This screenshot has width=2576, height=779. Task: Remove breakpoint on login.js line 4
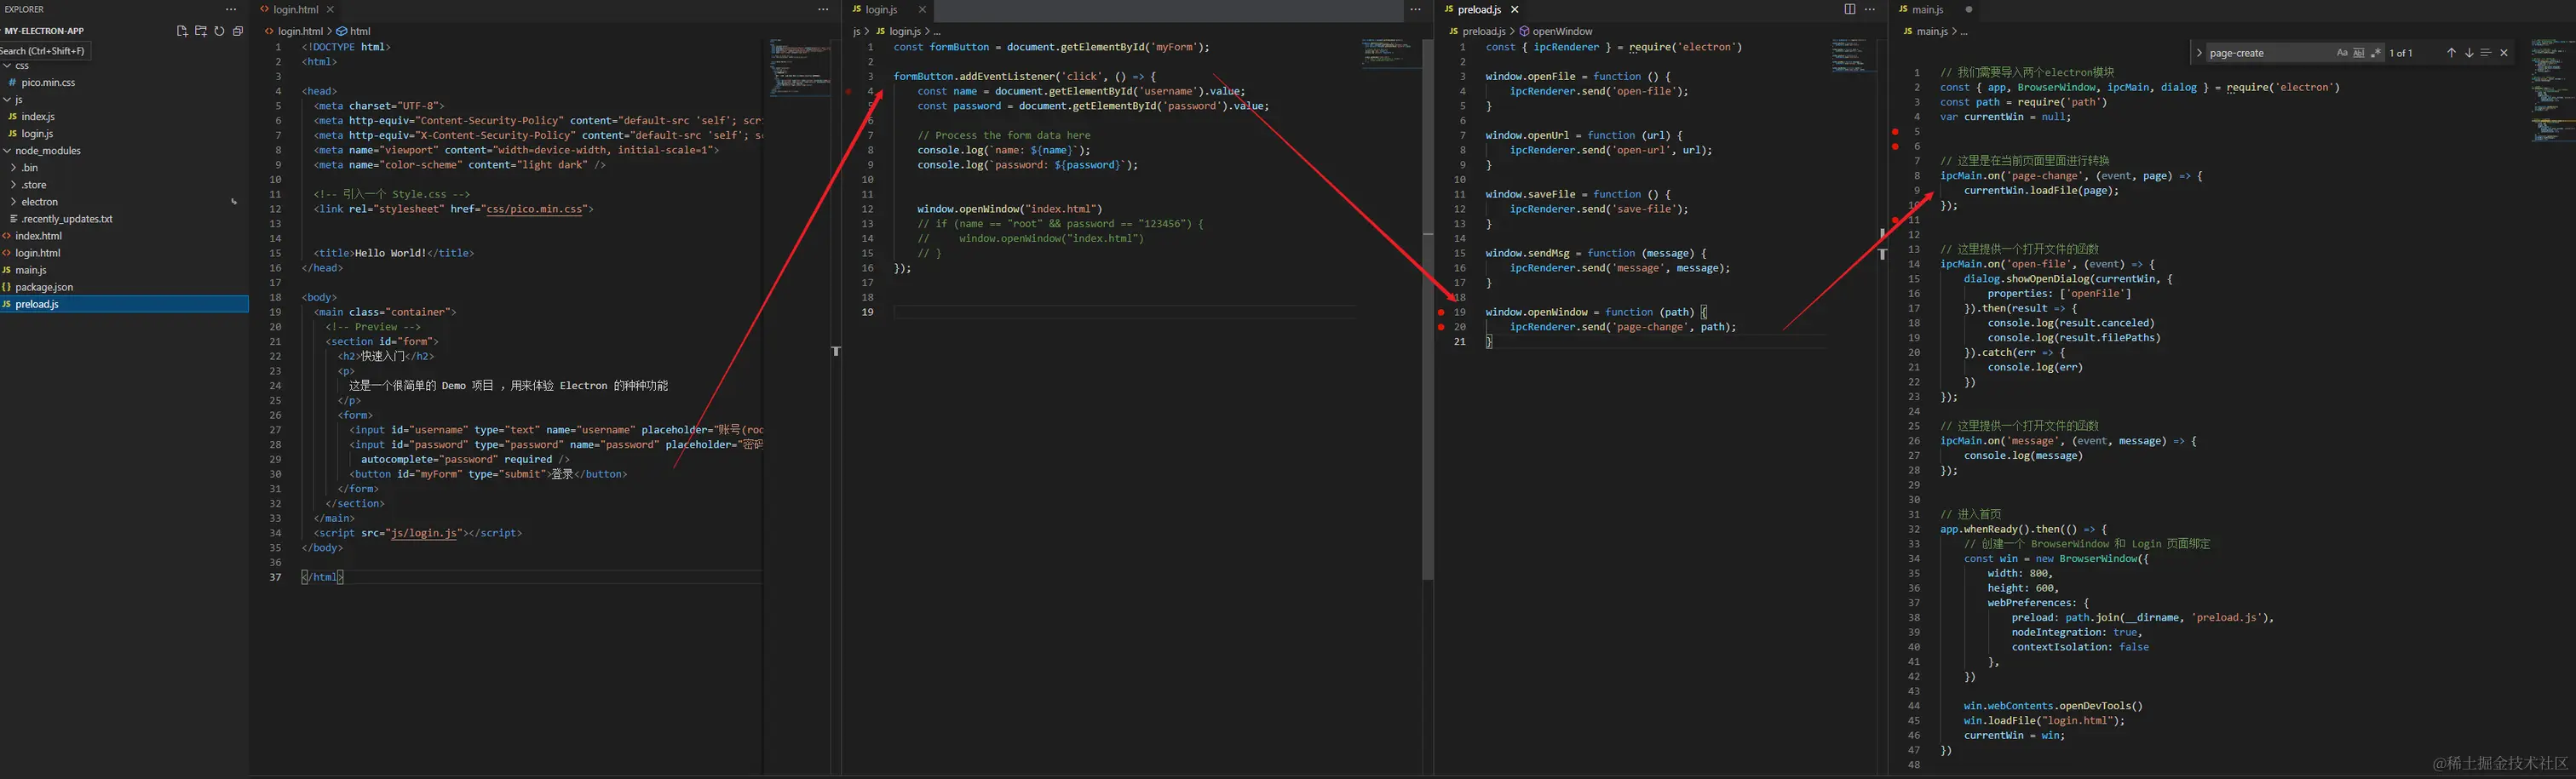point(849,91)
